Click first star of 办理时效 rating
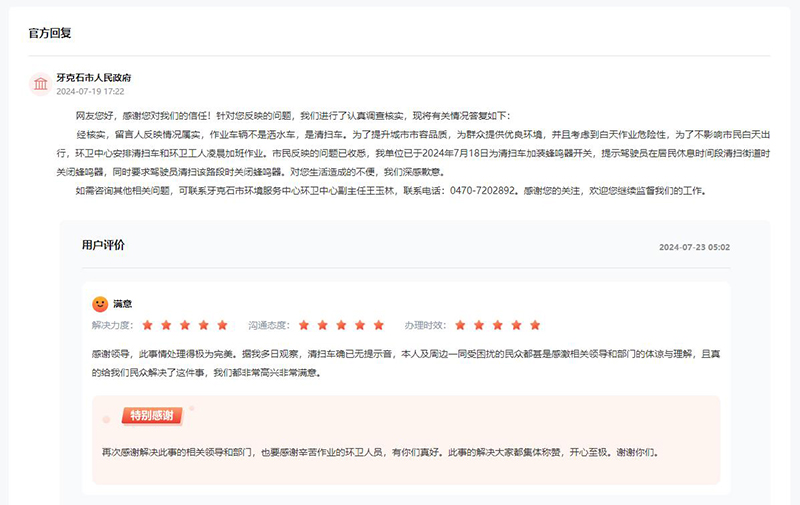 [x=460, y=325]
